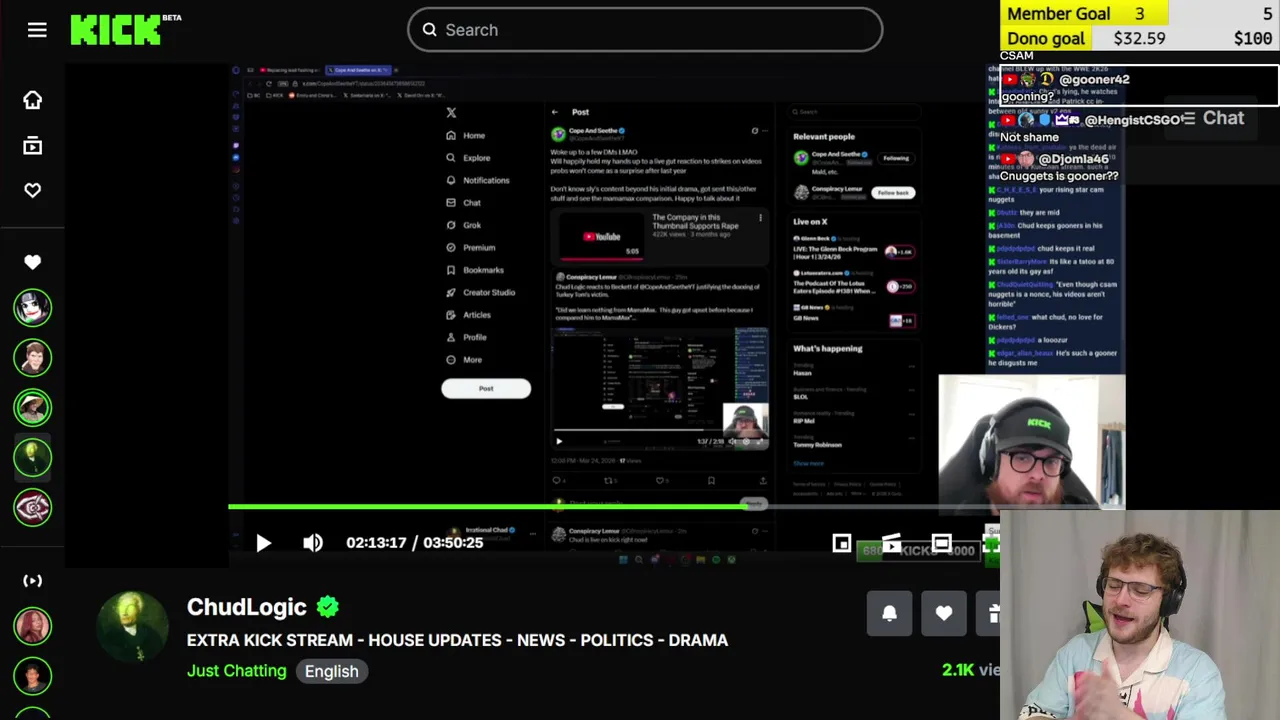Click the search magnifier icon
The image size is (1280, 720).
pos(430,30)
